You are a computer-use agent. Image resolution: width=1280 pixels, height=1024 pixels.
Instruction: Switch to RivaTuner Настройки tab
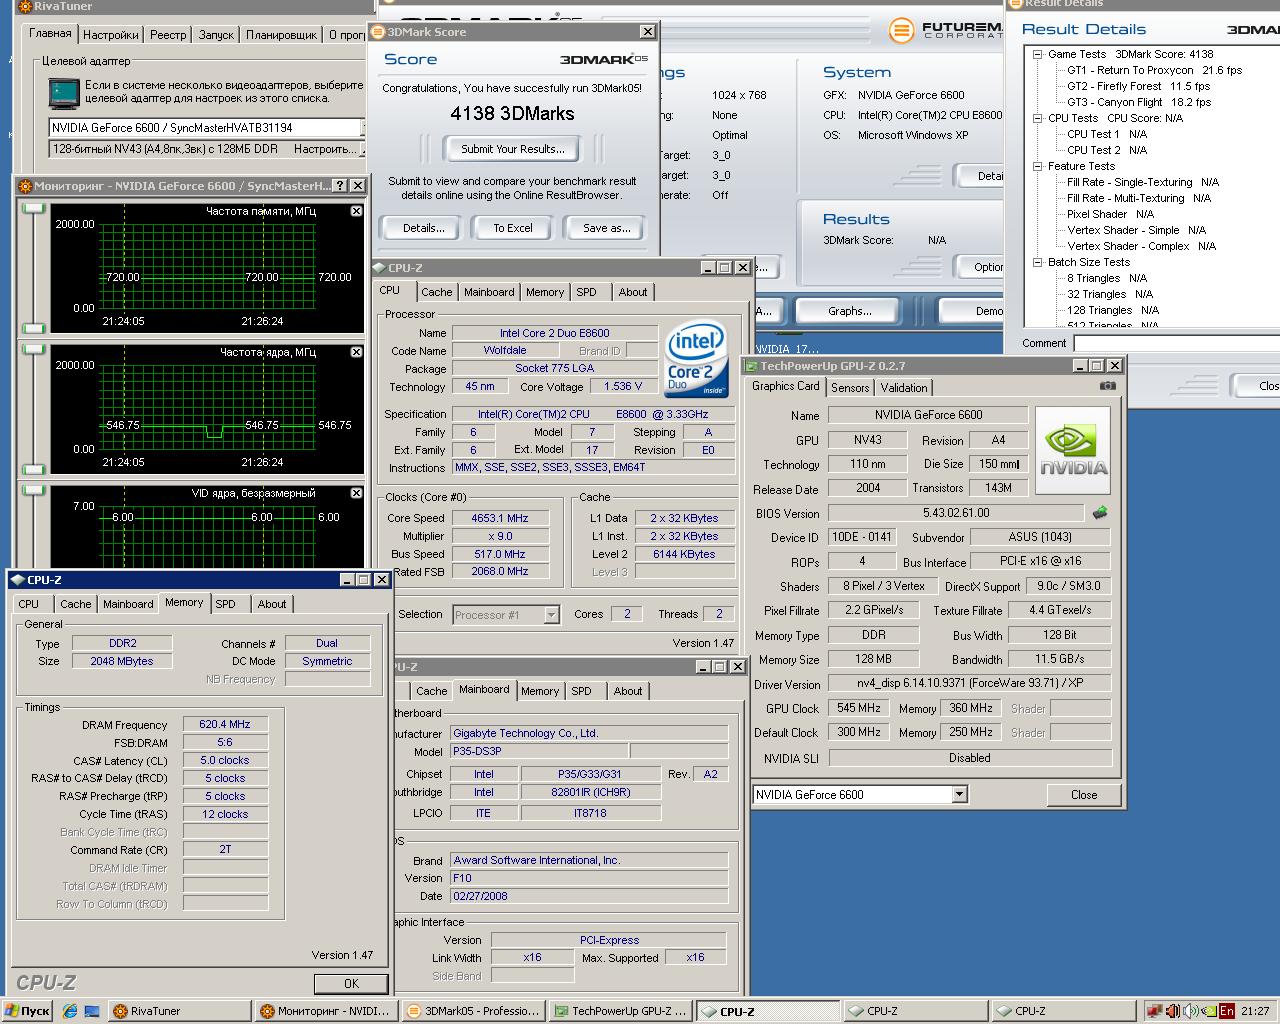point(111,34)
